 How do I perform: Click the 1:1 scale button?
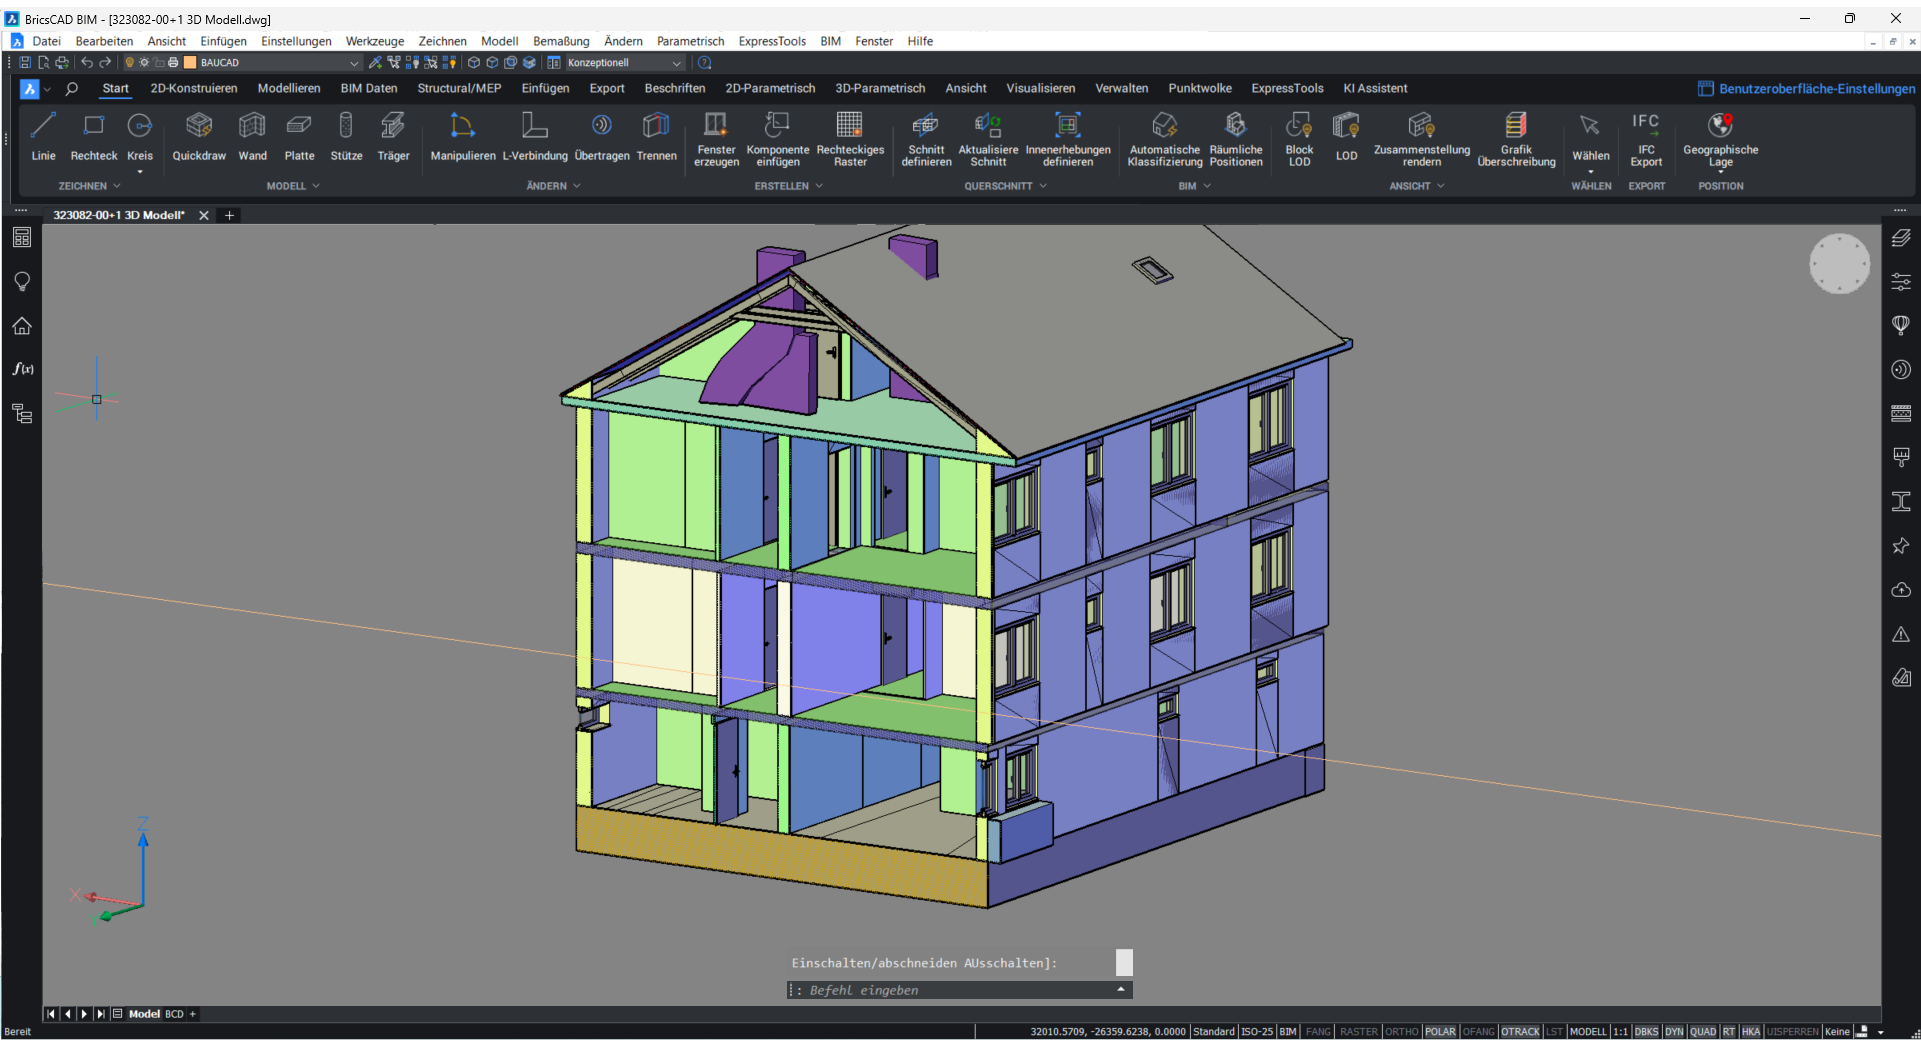tap(1620, 1031)
